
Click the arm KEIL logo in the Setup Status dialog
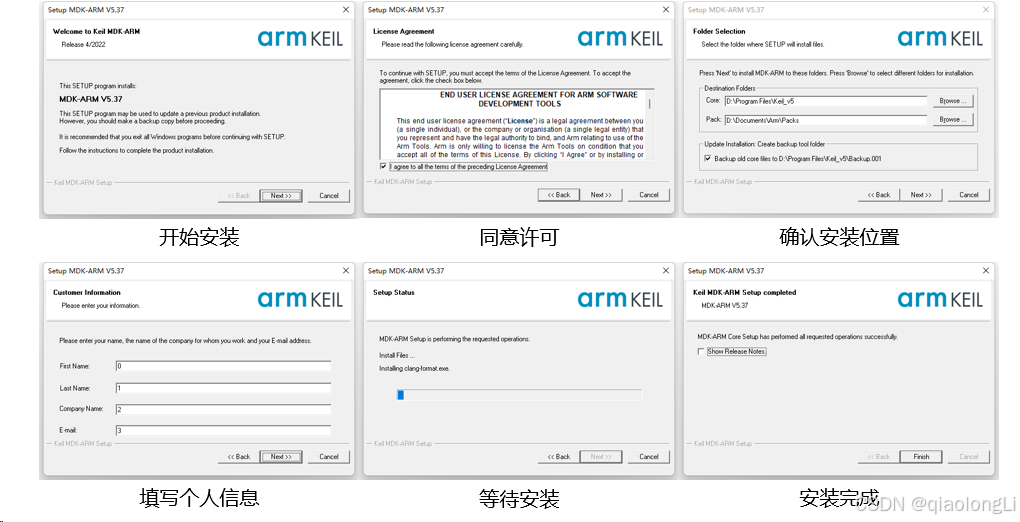coord(620,299)
